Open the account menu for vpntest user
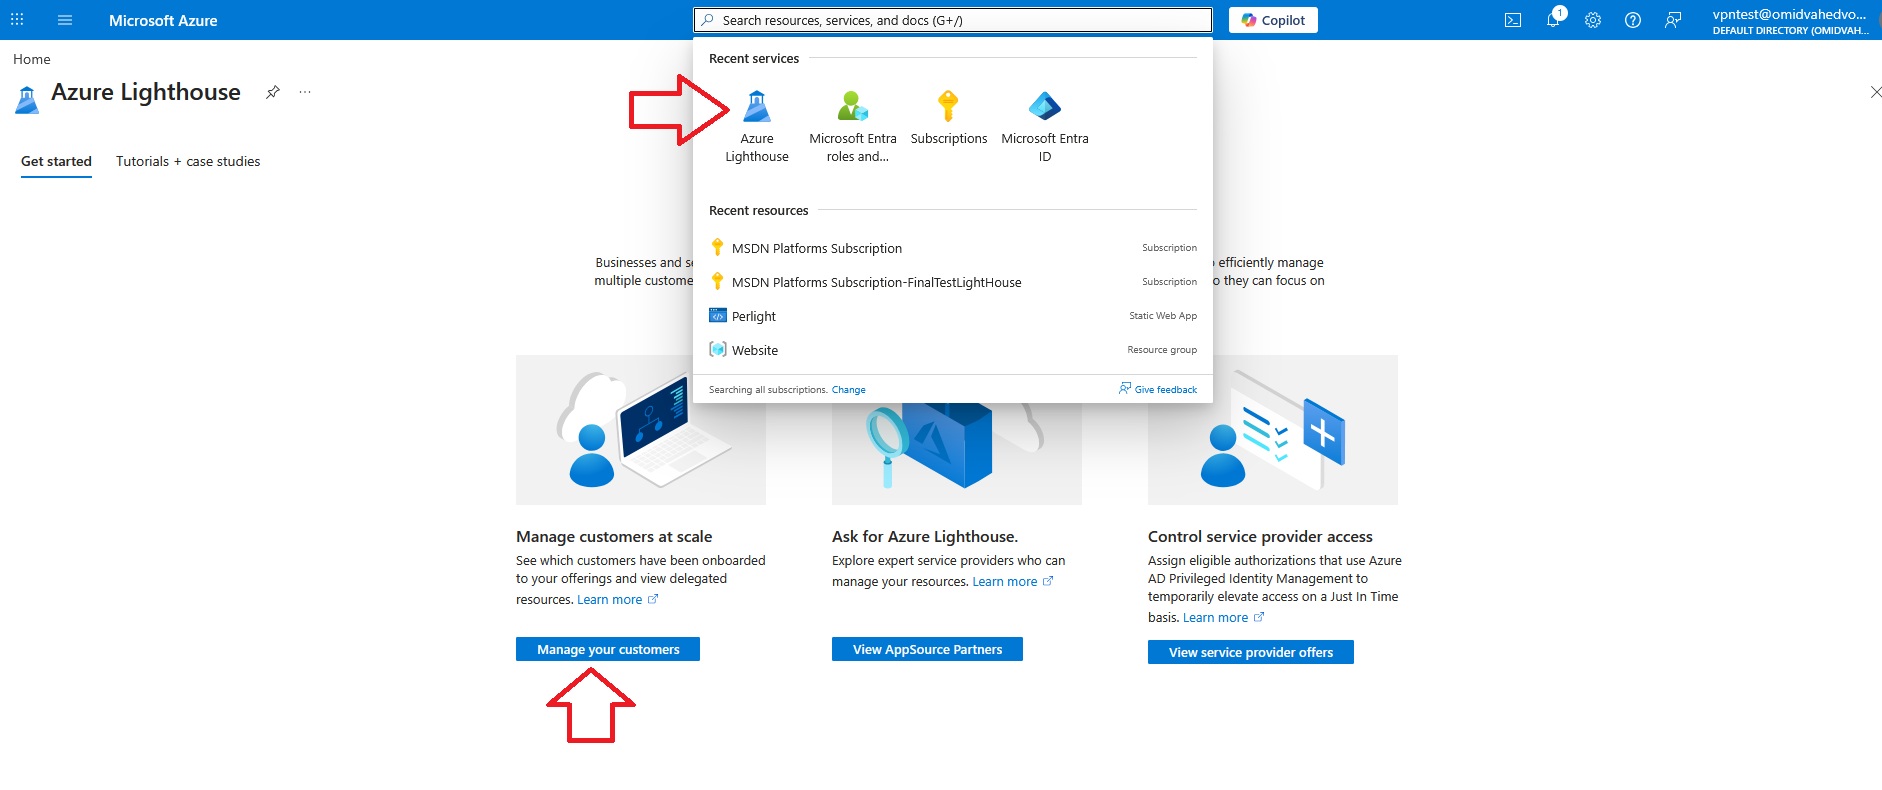The height and width of the screenshot is (790, 1882). pos(1789,20)
